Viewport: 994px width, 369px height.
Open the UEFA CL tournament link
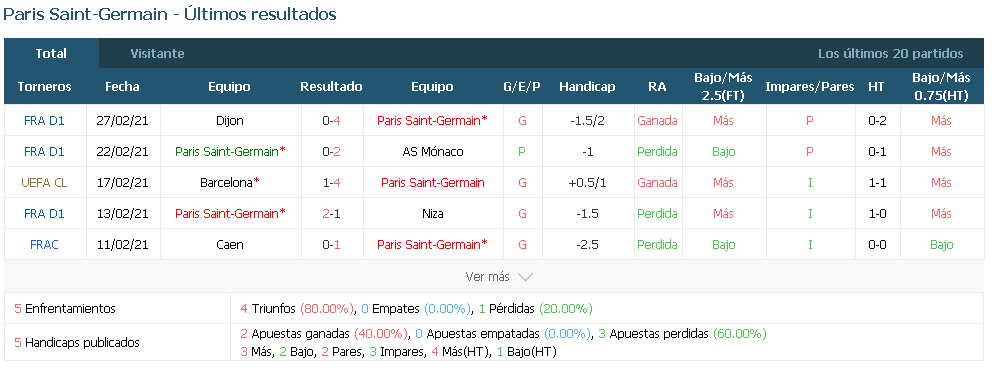tap(44, 183)
